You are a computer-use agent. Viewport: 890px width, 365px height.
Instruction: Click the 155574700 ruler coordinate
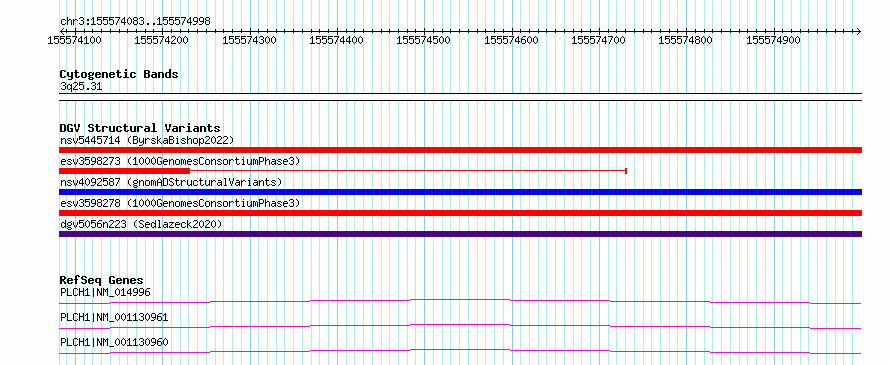(x=599, y=41)
